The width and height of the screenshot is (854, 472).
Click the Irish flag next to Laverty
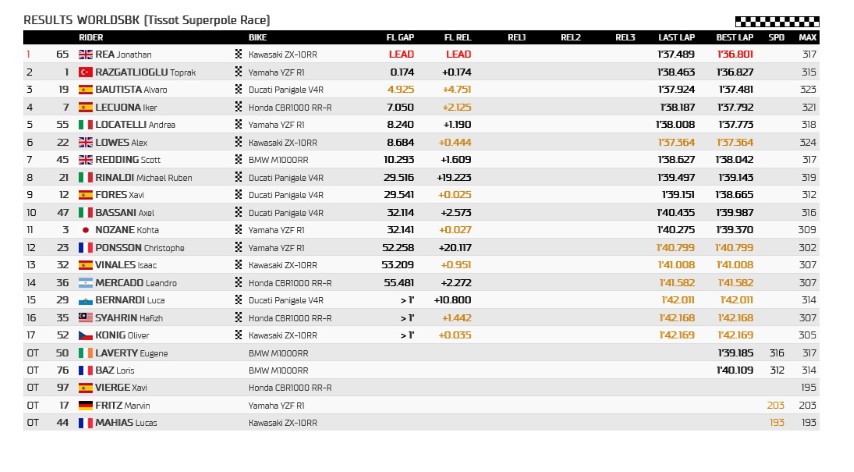pos(85,352)
